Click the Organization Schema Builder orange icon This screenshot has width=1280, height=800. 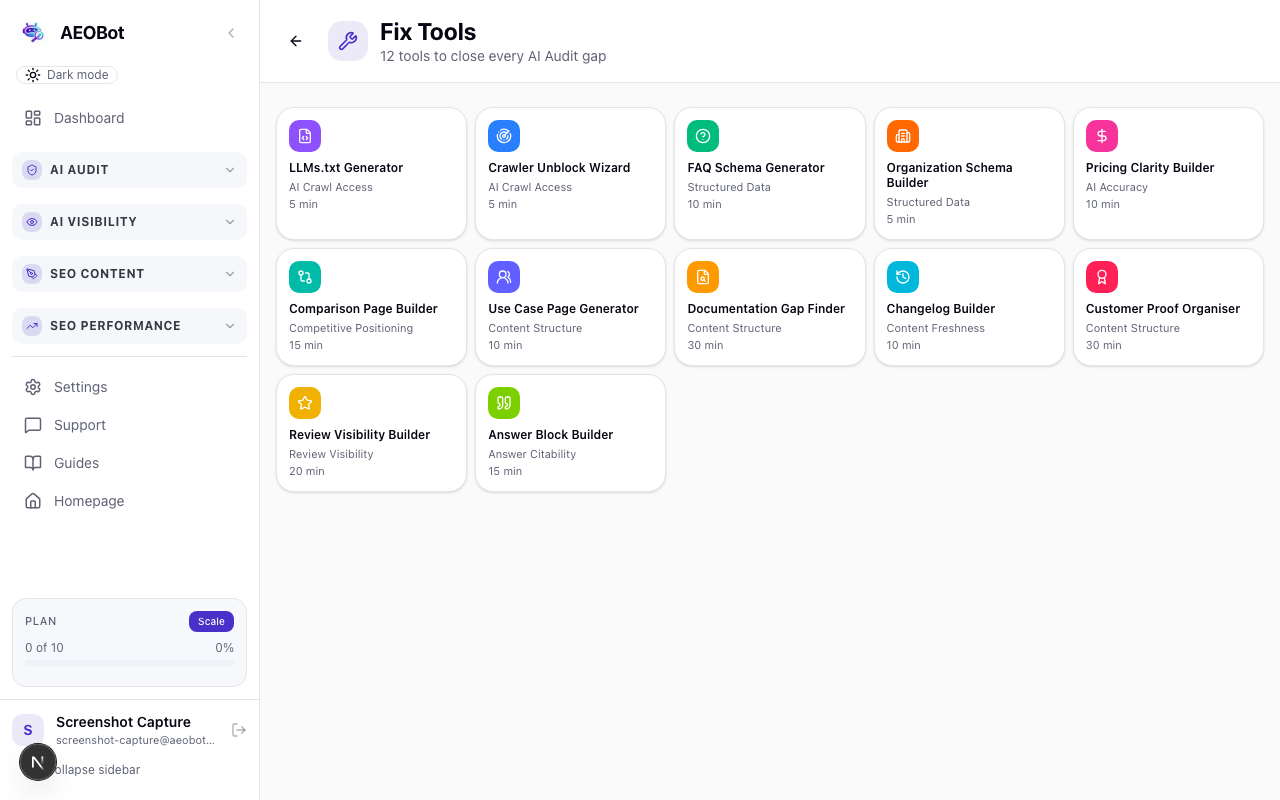[902, 136]
